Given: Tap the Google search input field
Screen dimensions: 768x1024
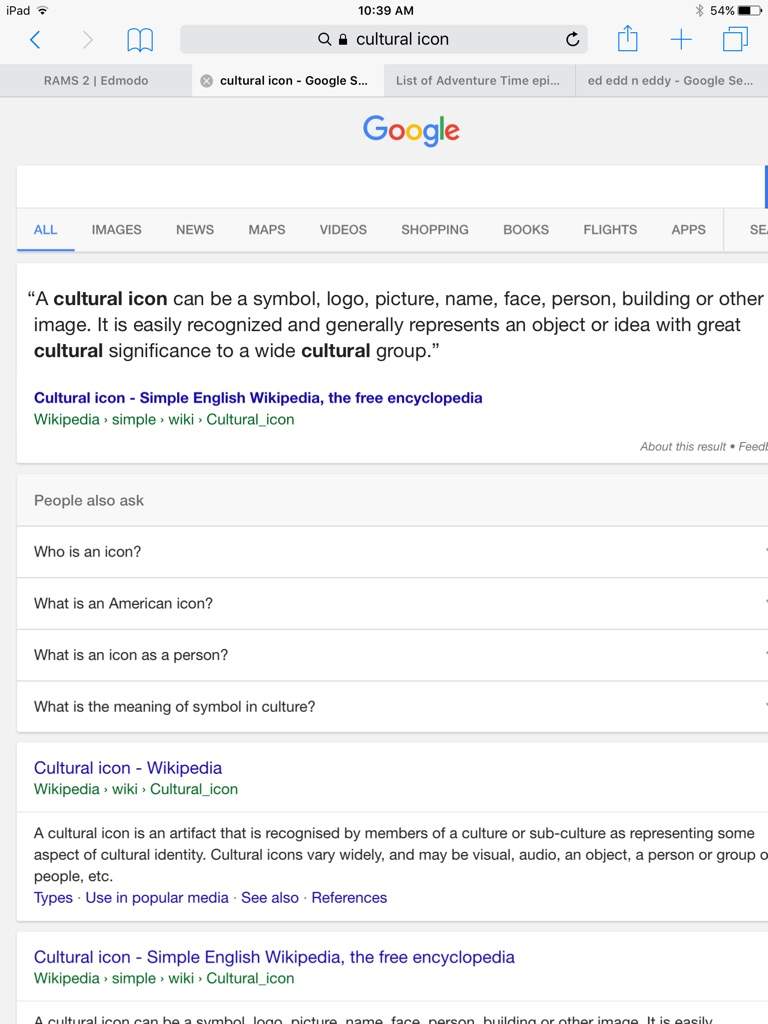Looking at the screenshot, I should pos(390,187).
